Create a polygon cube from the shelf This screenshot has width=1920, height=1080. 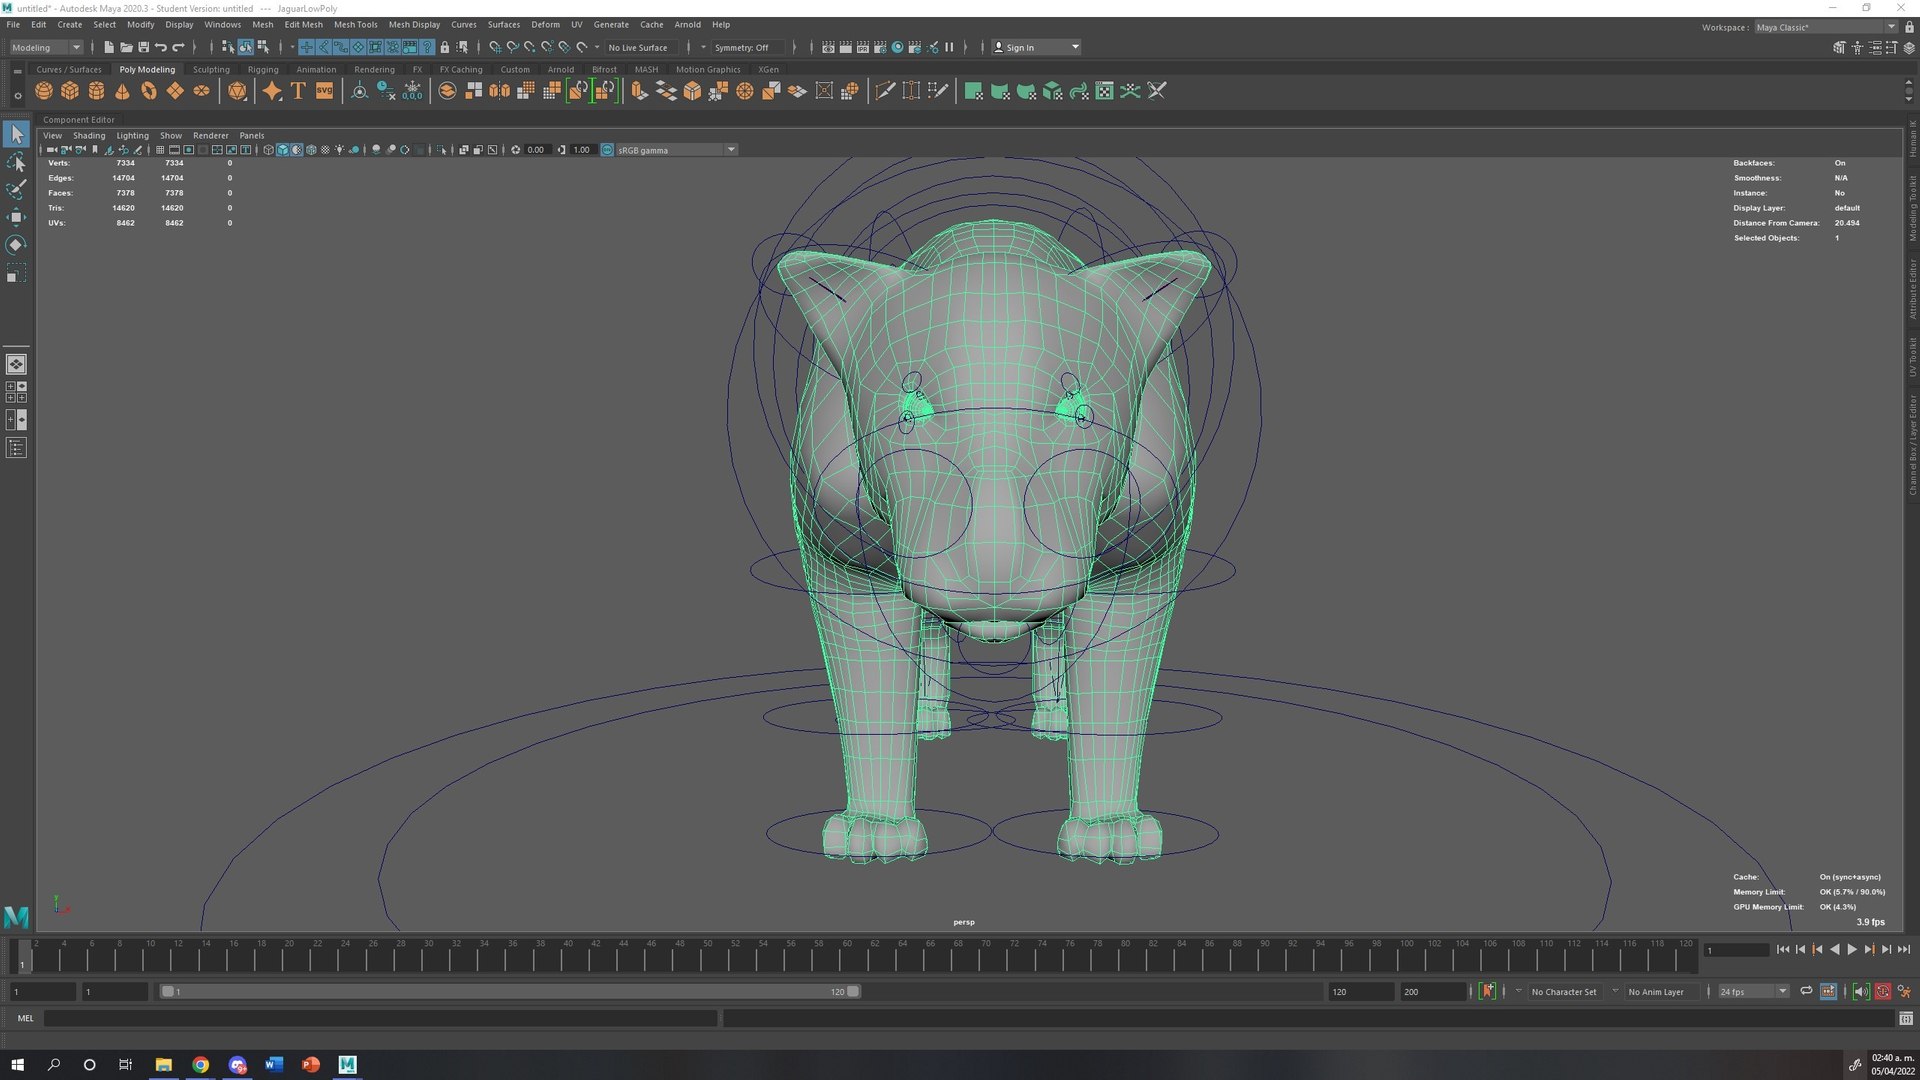coord(70,91)
